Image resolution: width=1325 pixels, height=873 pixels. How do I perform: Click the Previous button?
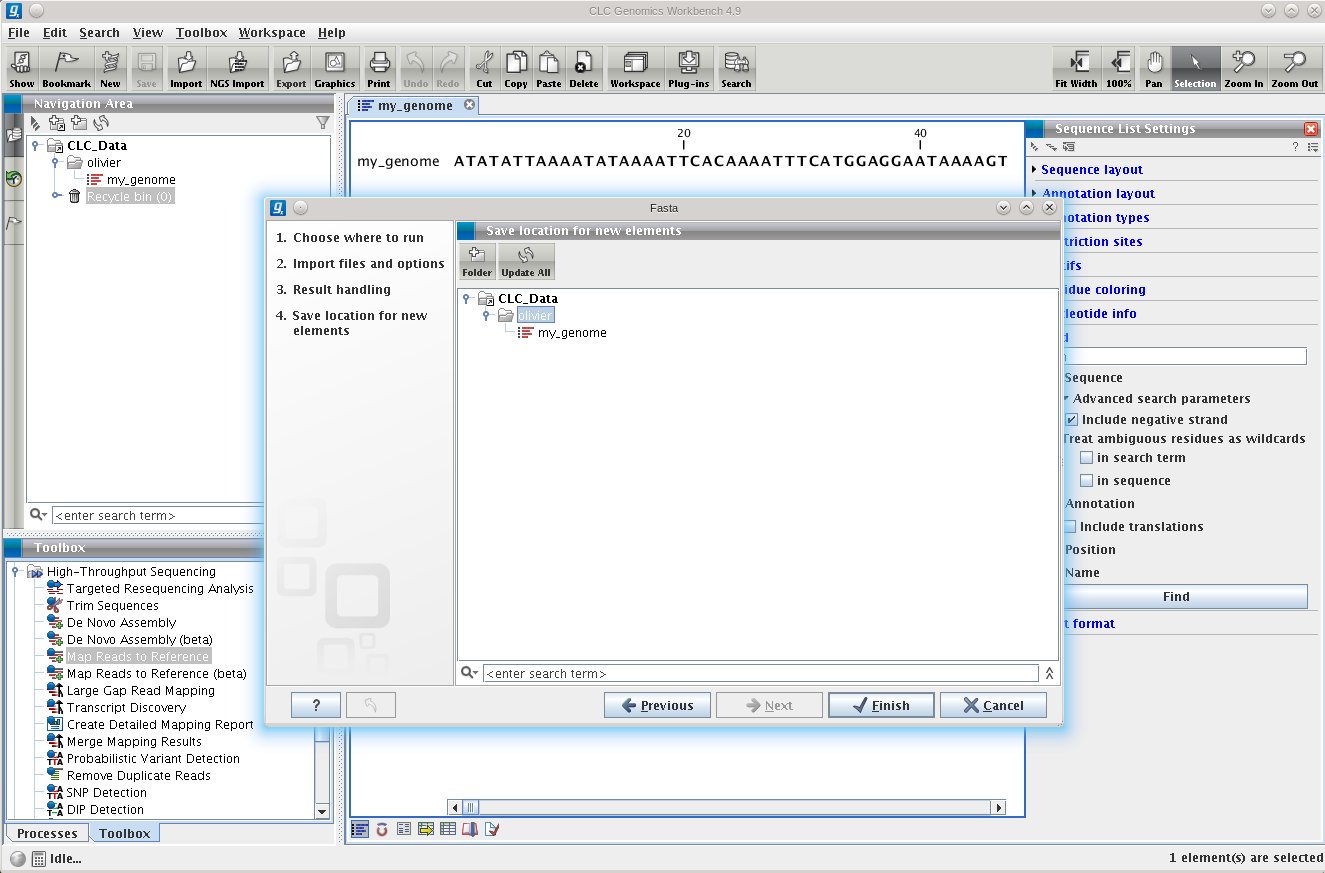pyautogui.click(x=657, y=705)
